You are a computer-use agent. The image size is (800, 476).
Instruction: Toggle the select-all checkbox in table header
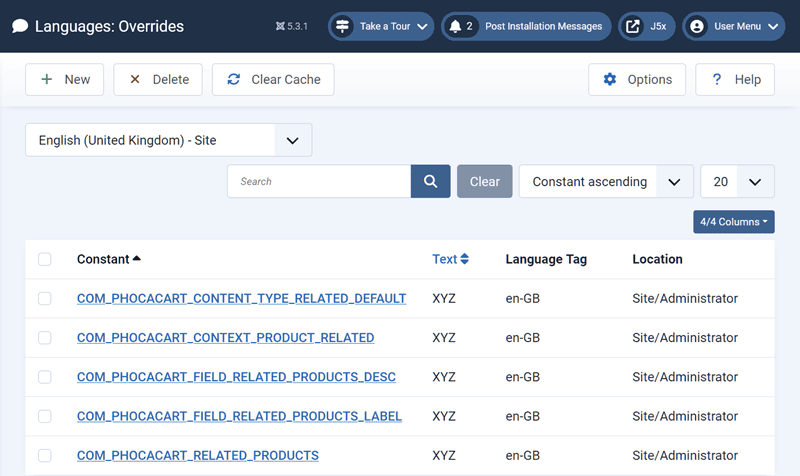click(45, 260)
